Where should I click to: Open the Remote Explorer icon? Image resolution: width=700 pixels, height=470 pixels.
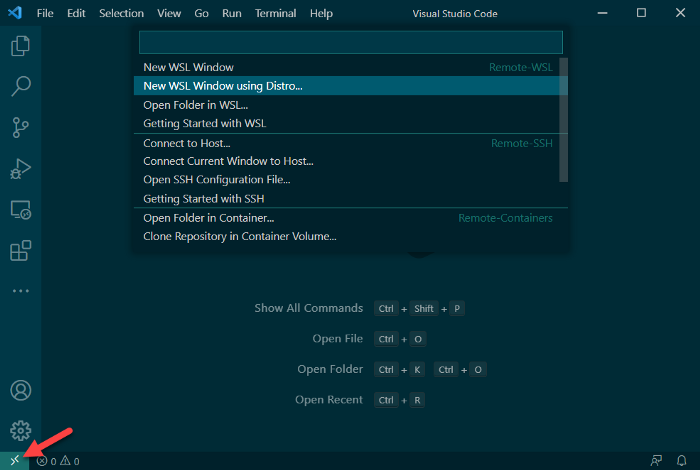[x=20, y=210]
